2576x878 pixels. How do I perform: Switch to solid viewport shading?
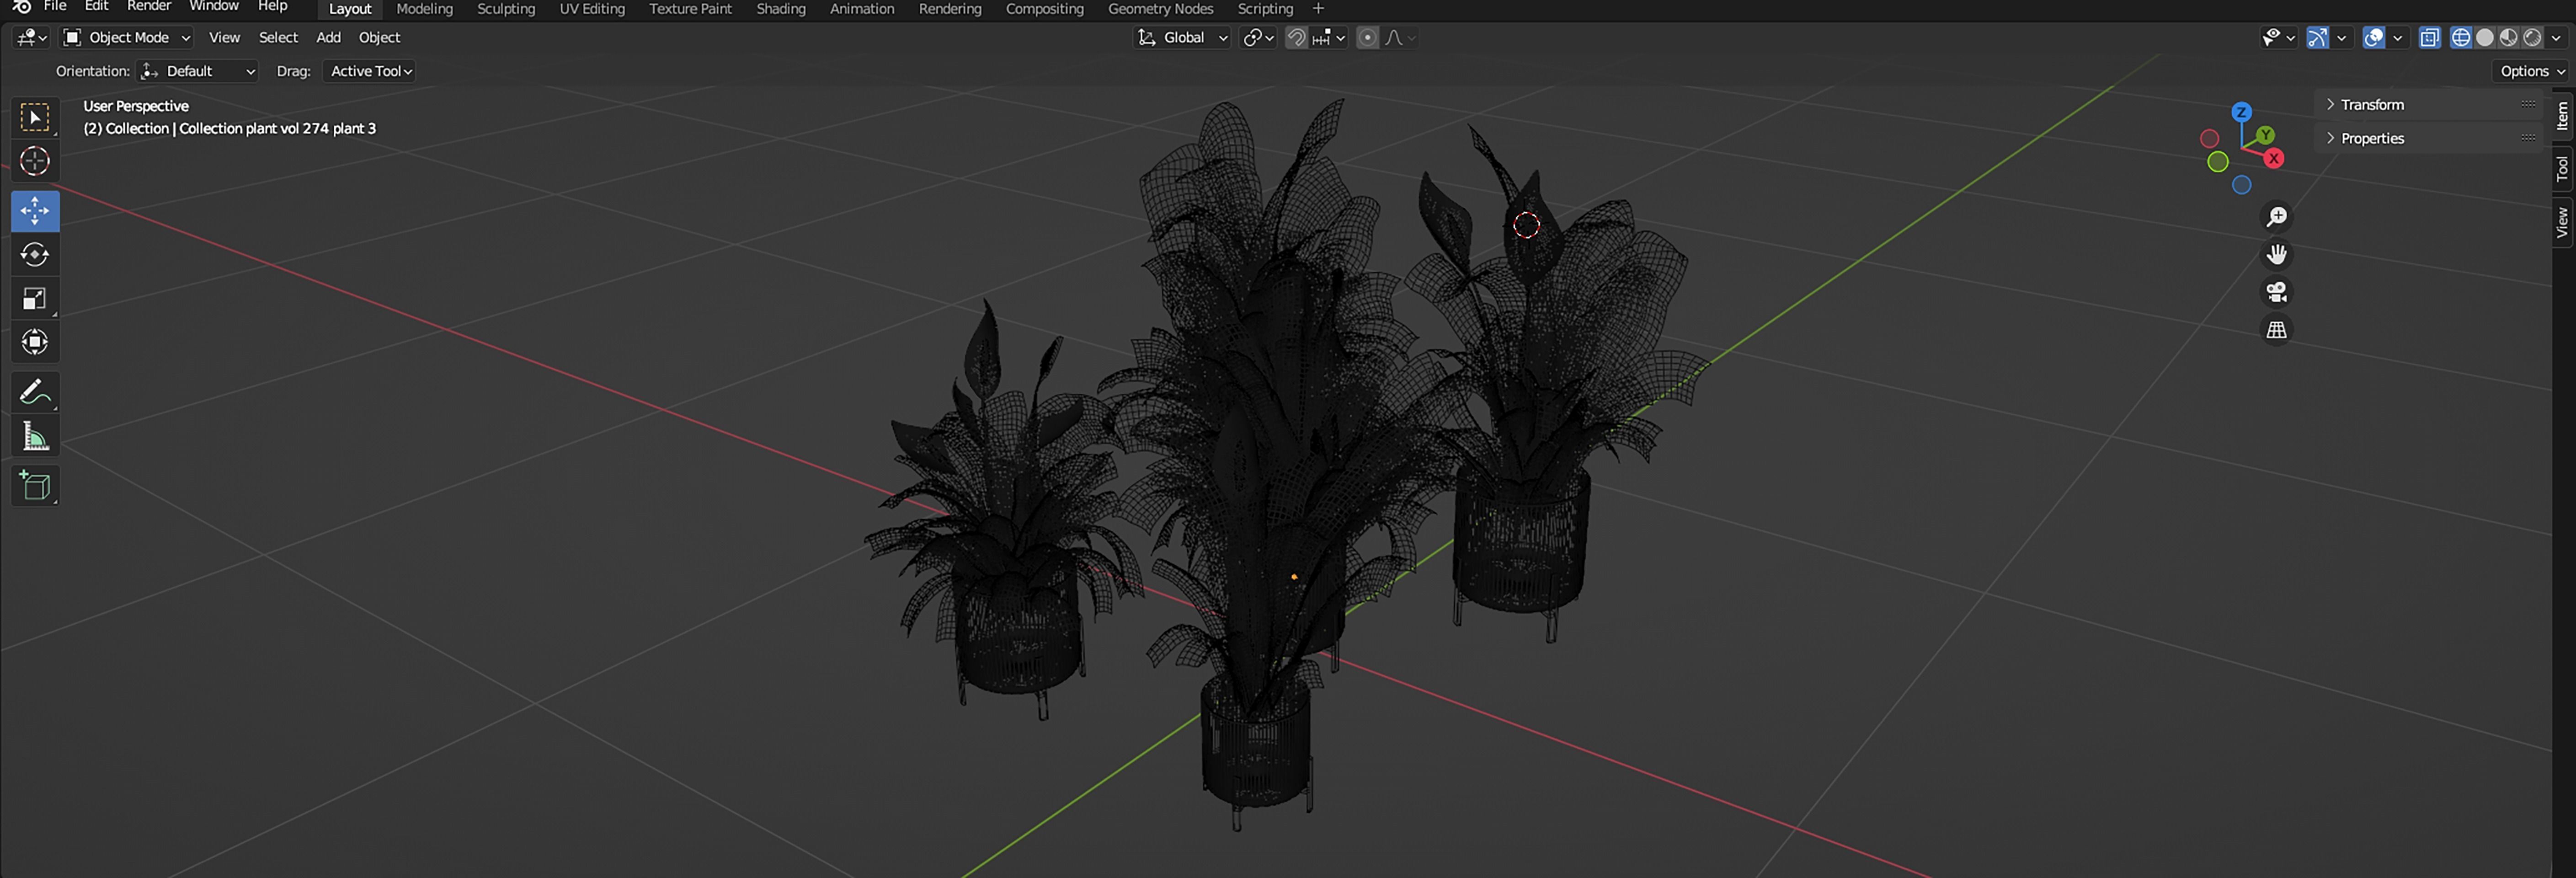[2485, 38]
